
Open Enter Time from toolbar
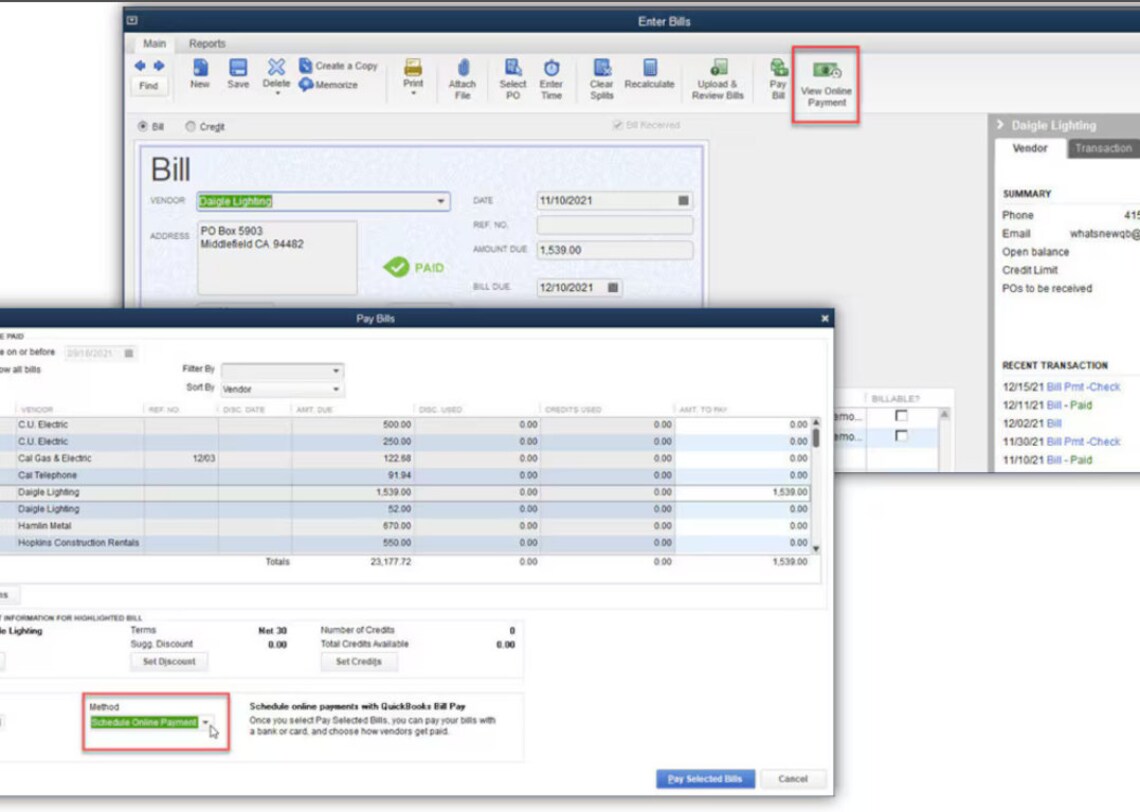click(551, 79)
